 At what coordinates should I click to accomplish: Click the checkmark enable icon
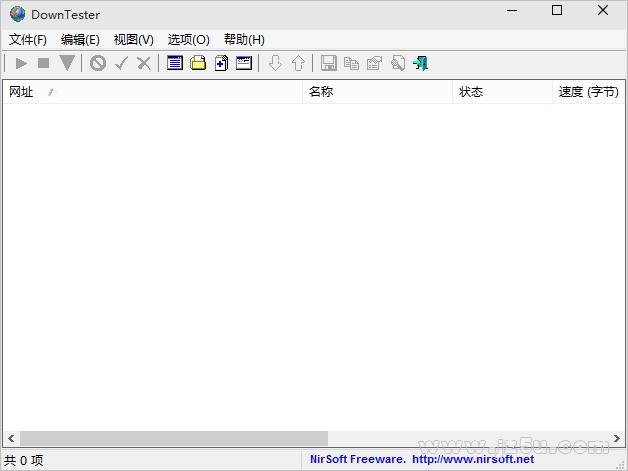(x=121, y=63)
